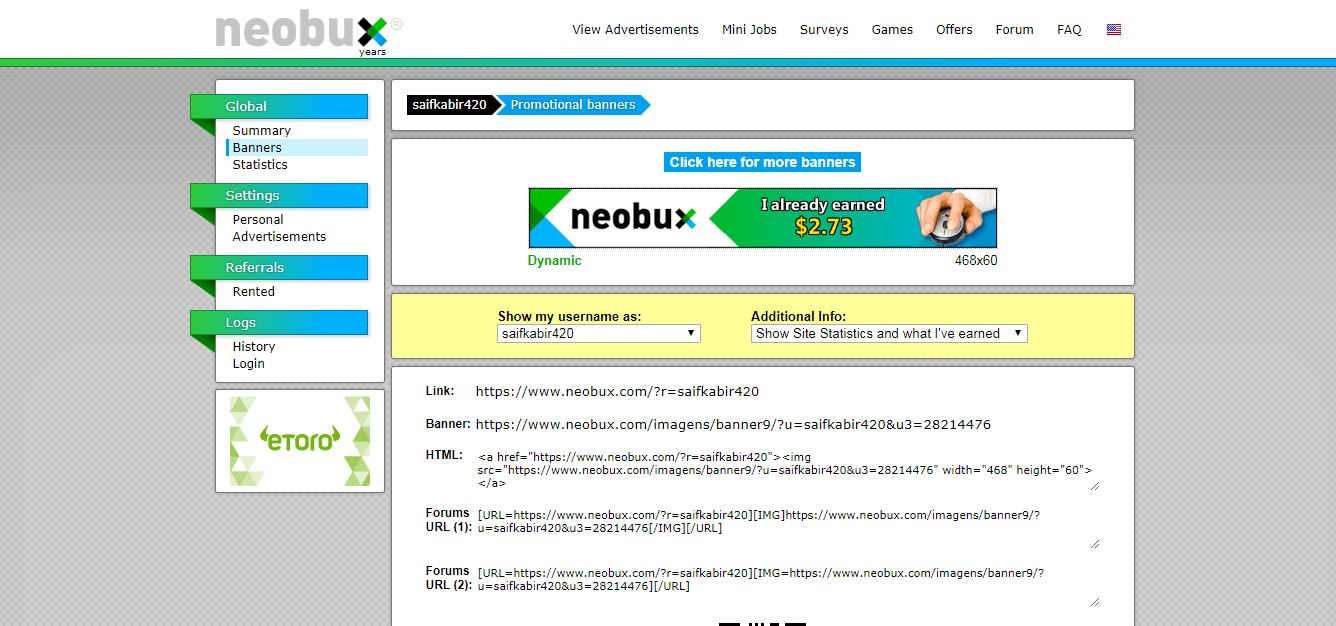Open Personal settings

point(258,220)
